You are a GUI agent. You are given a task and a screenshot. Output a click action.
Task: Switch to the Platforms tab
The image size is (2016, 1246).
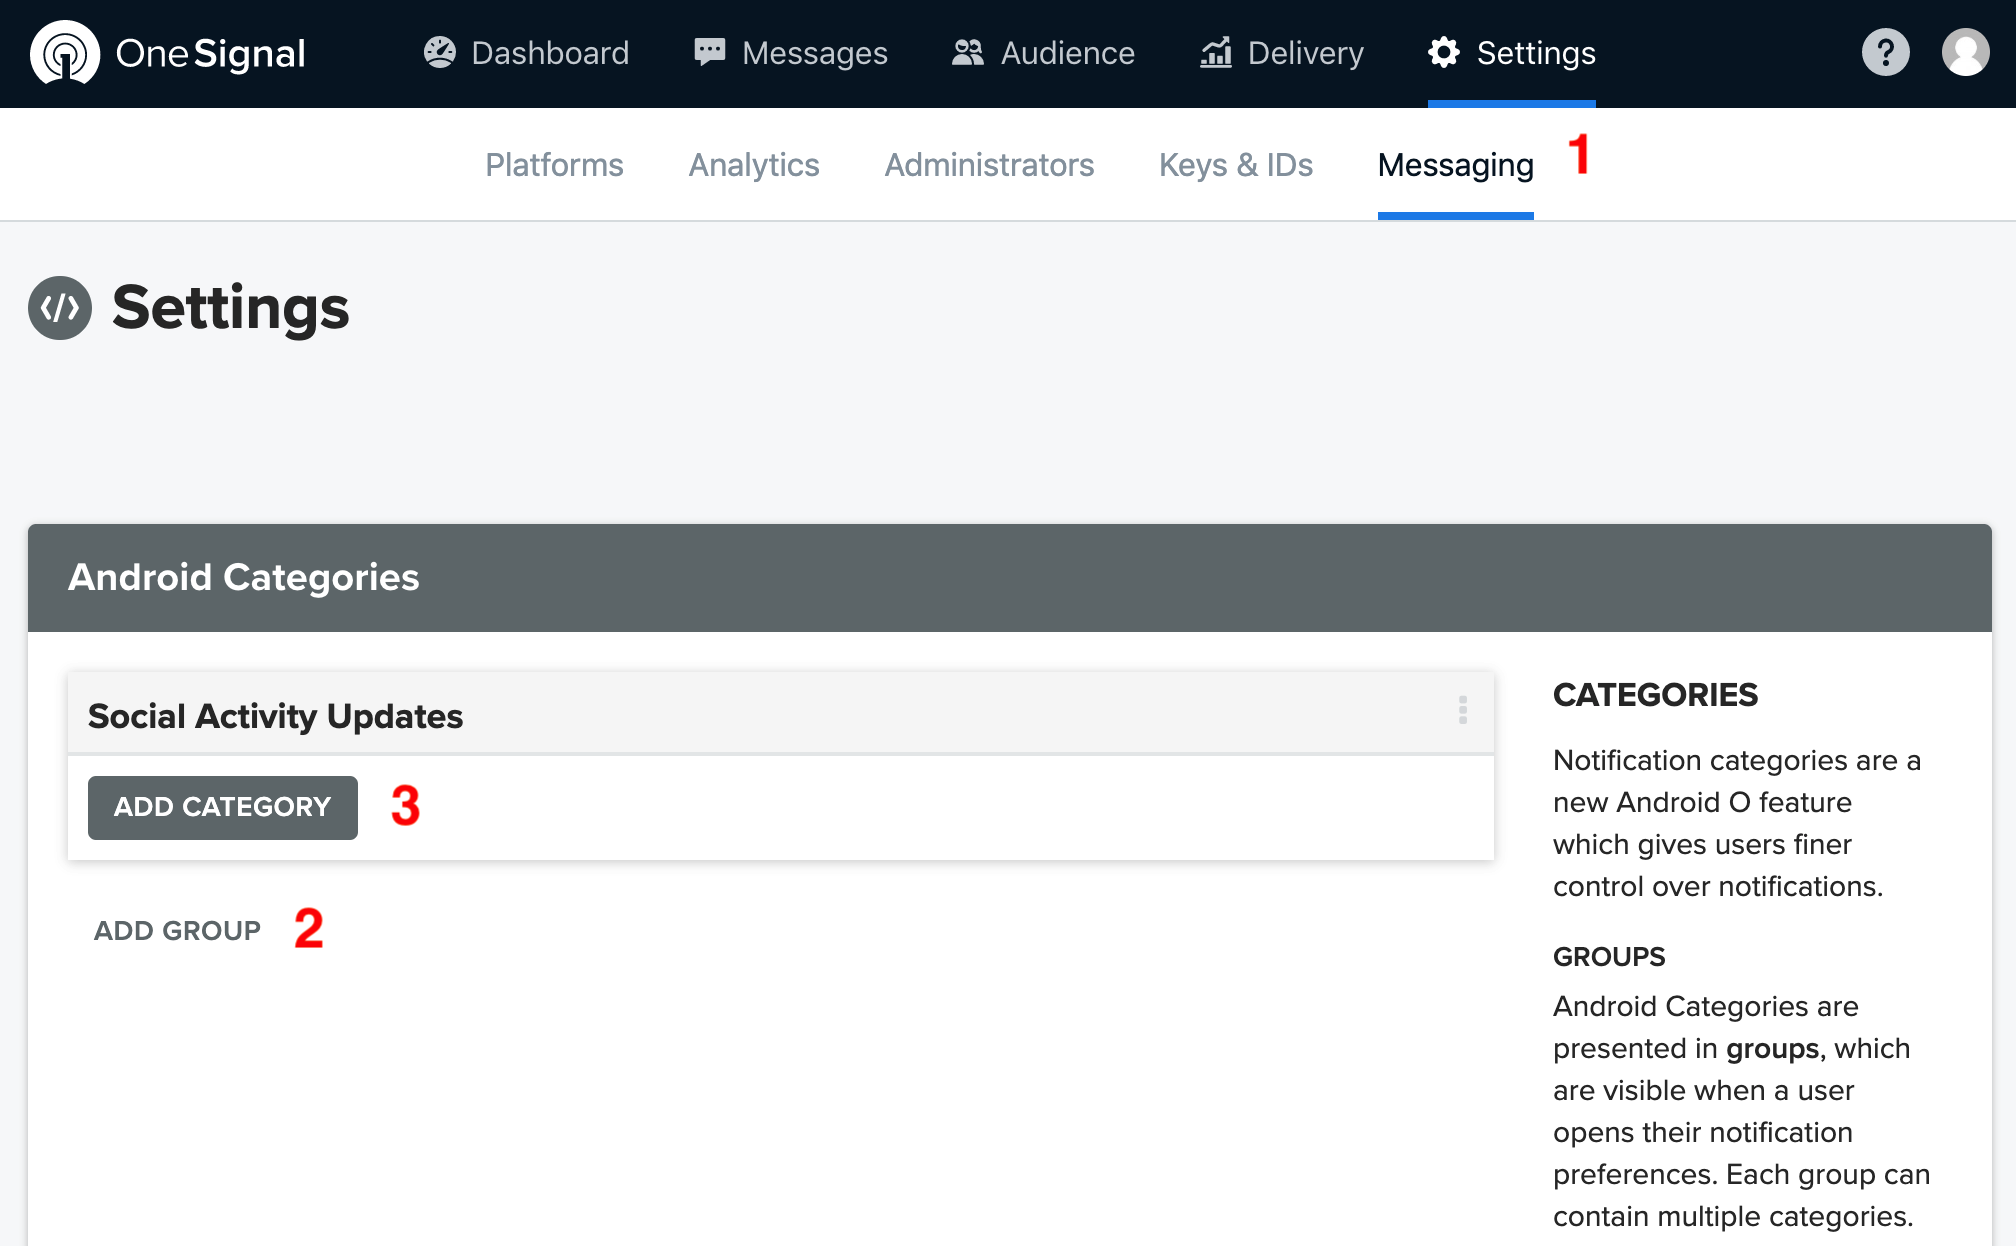(x=554, y=165)
